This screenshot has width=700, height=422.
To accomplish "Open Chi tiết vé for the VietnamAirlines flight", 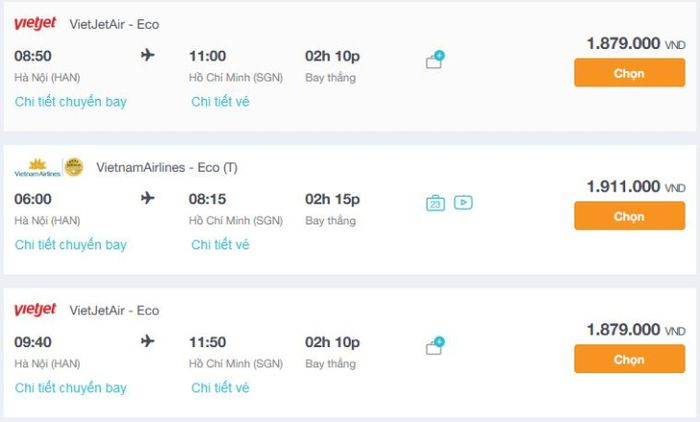I will tap(220, 244).
